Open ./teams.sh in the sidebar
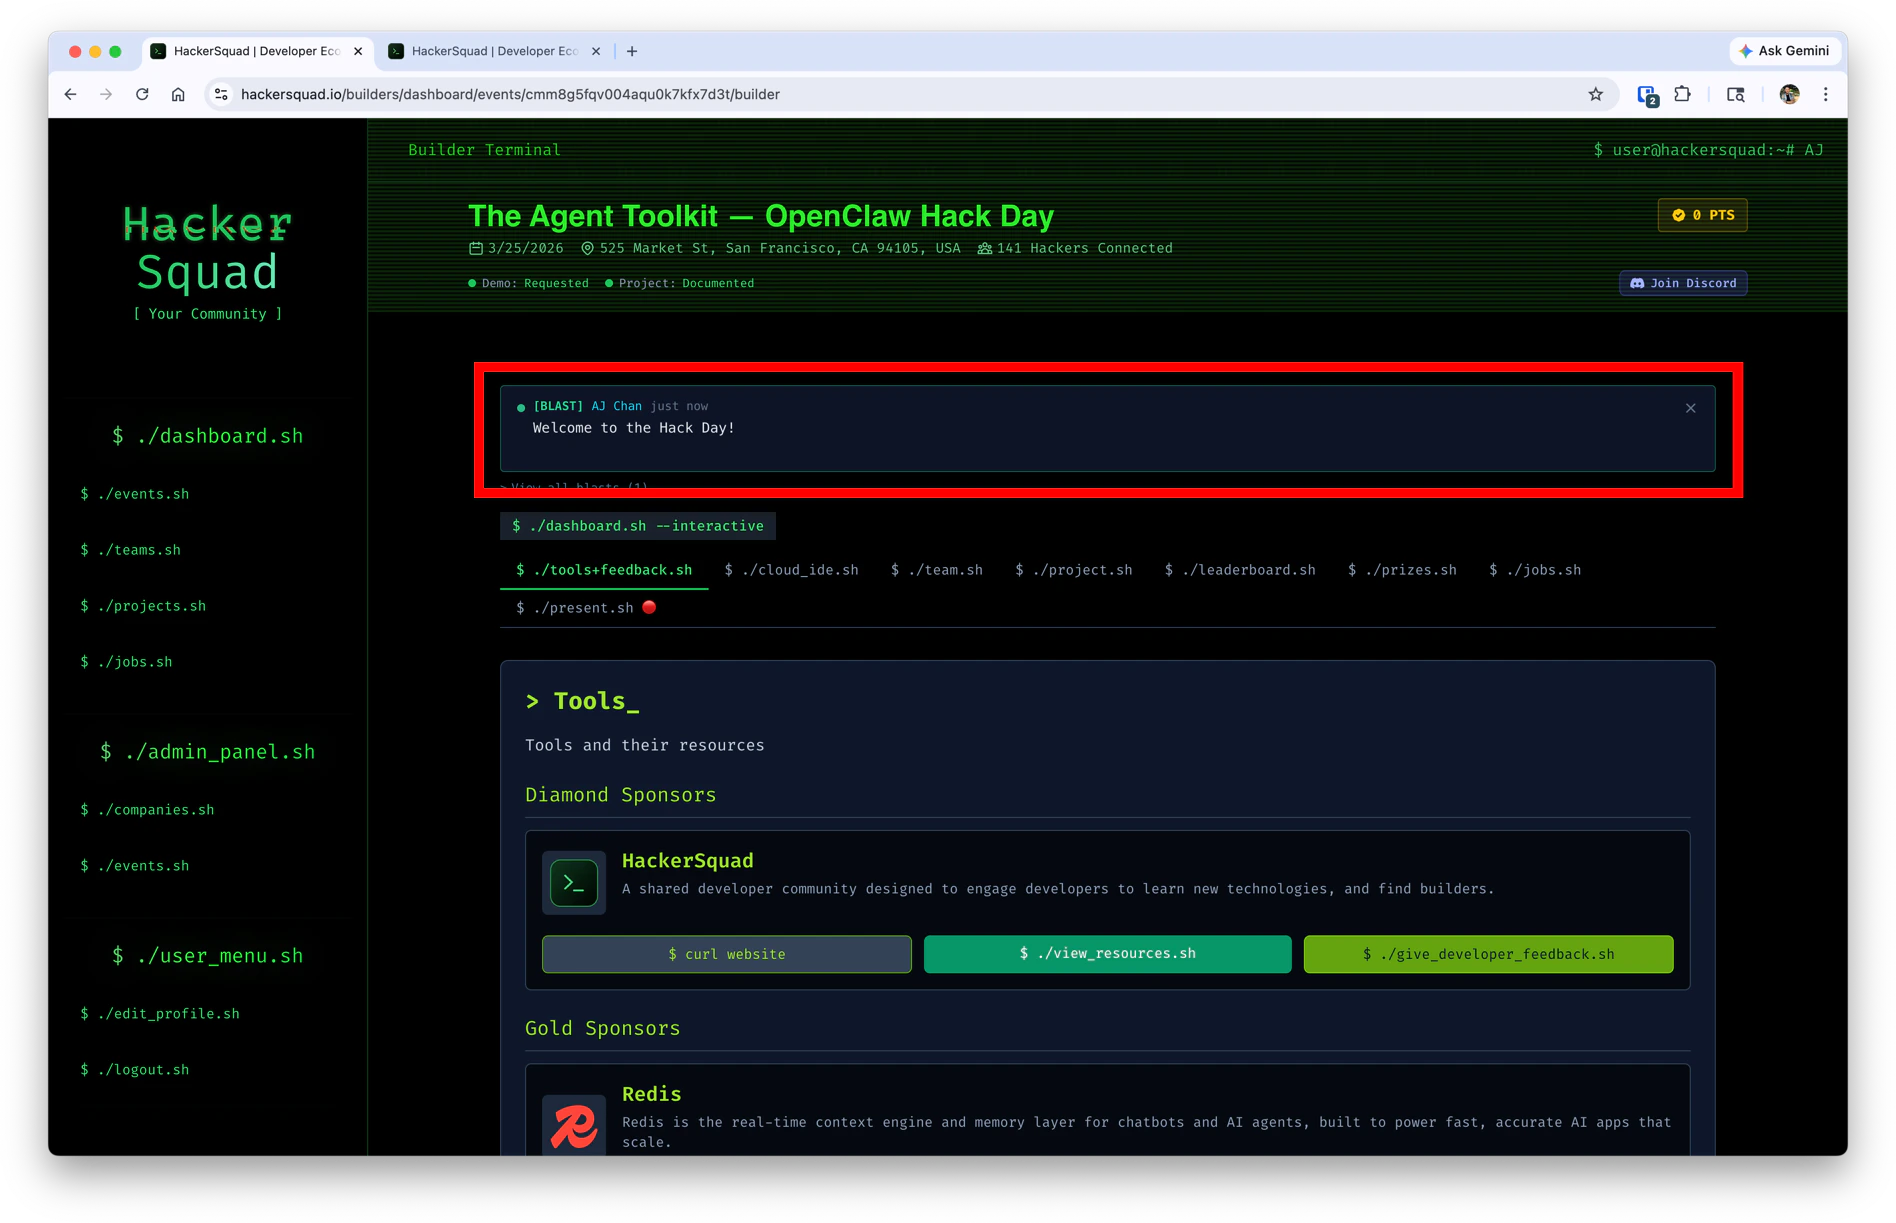Screen dimensions: 1896x1223 (131, 550)
